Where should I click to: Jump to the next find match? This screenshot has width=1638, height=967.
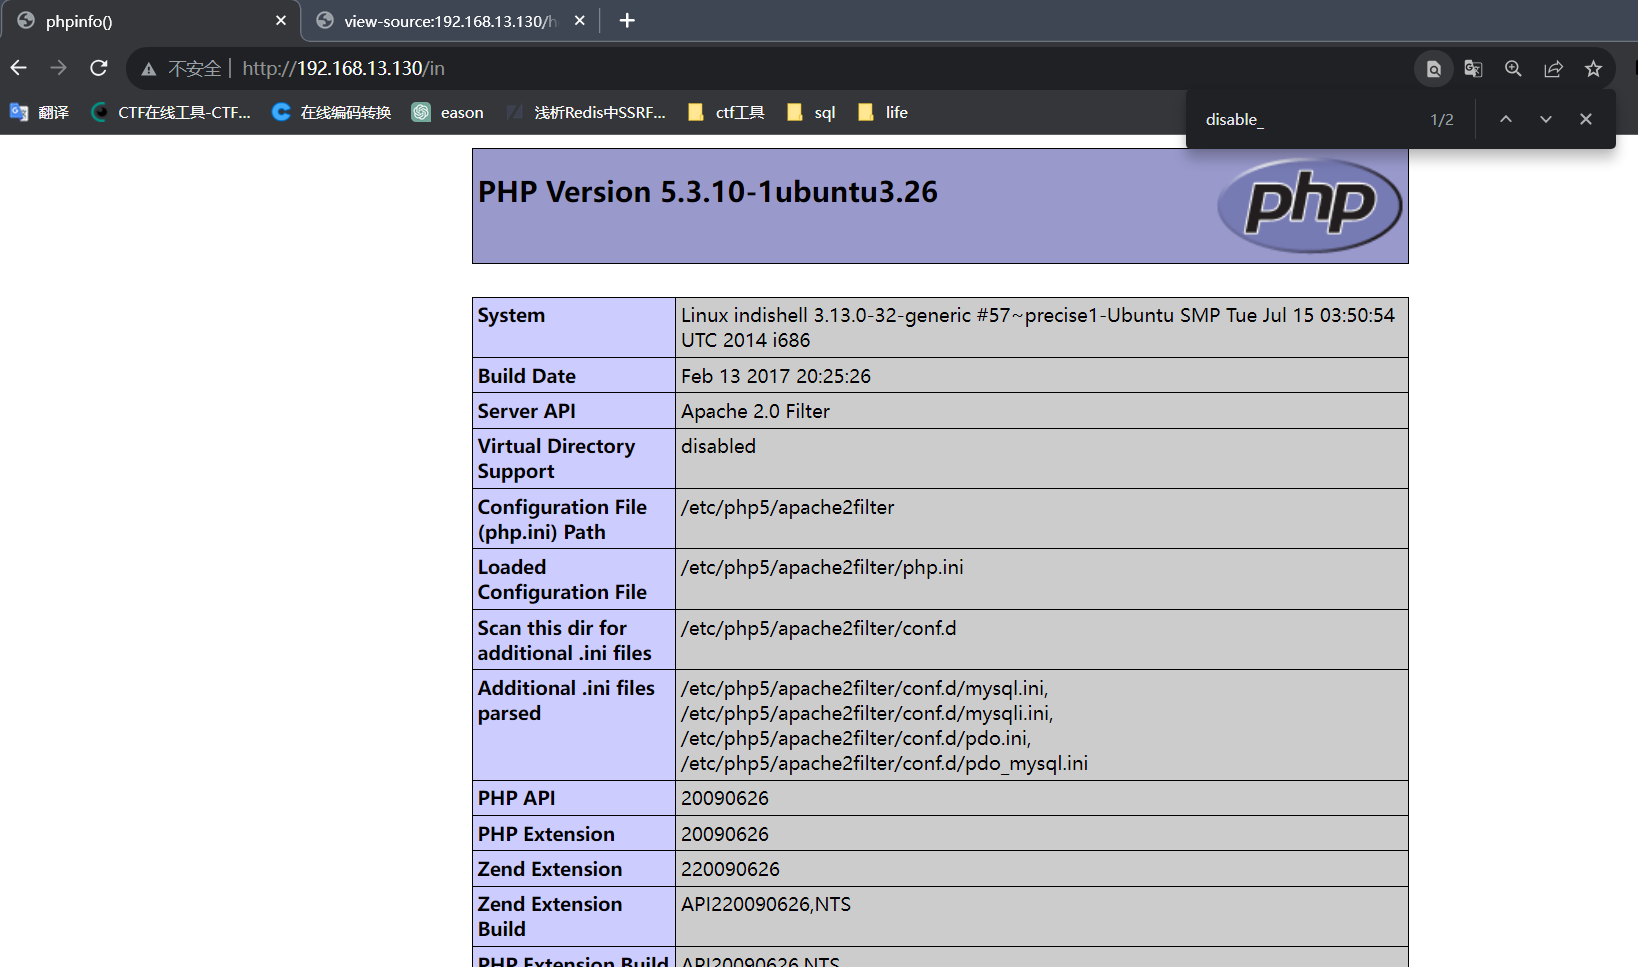click(x=1545, y=119)
